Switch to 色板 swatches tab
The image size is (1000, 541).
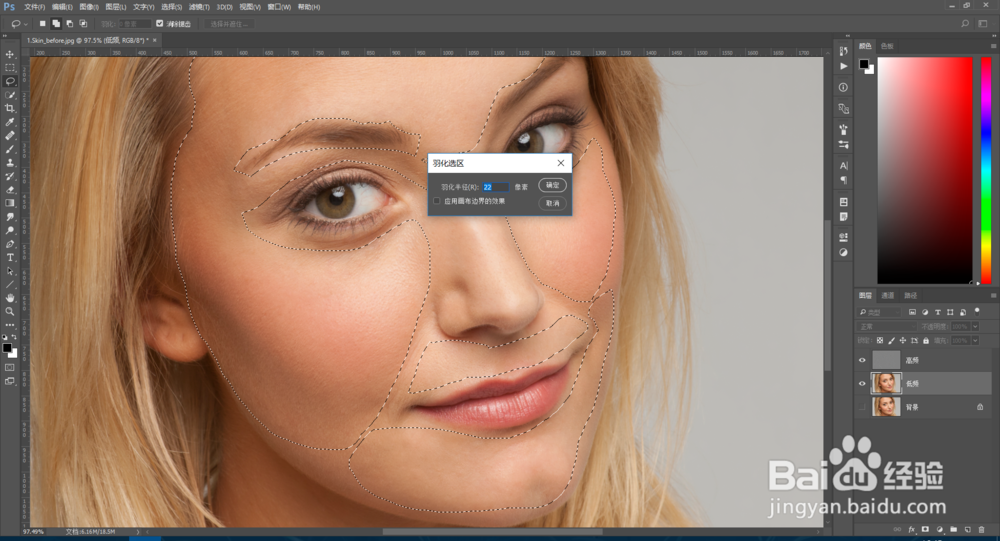click(887, 46)
